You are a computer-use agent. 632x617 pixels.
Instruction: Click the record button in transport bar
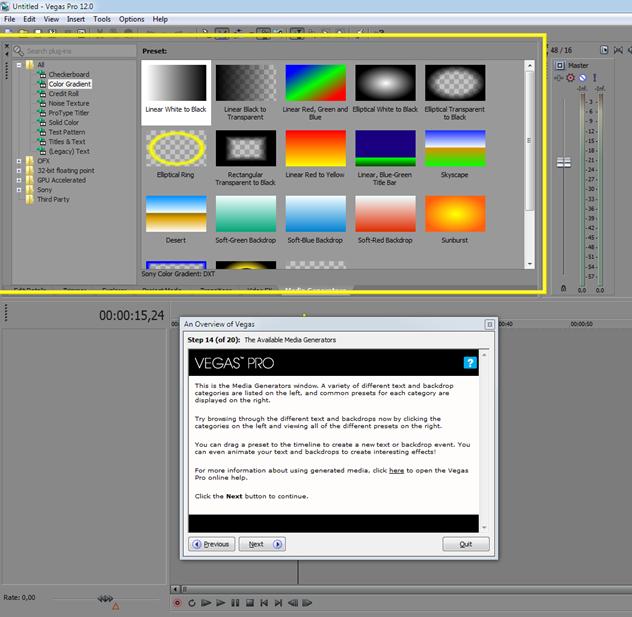pos(177,603)
